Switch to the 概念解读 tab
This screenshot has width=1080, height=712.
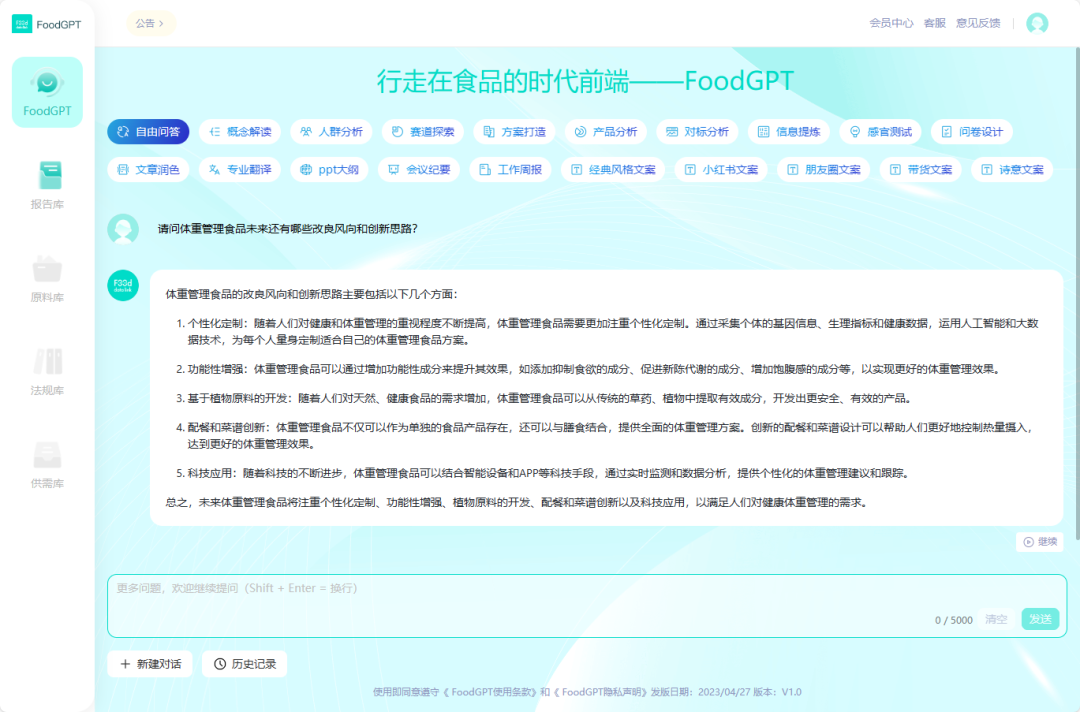(x=240, y=132)
